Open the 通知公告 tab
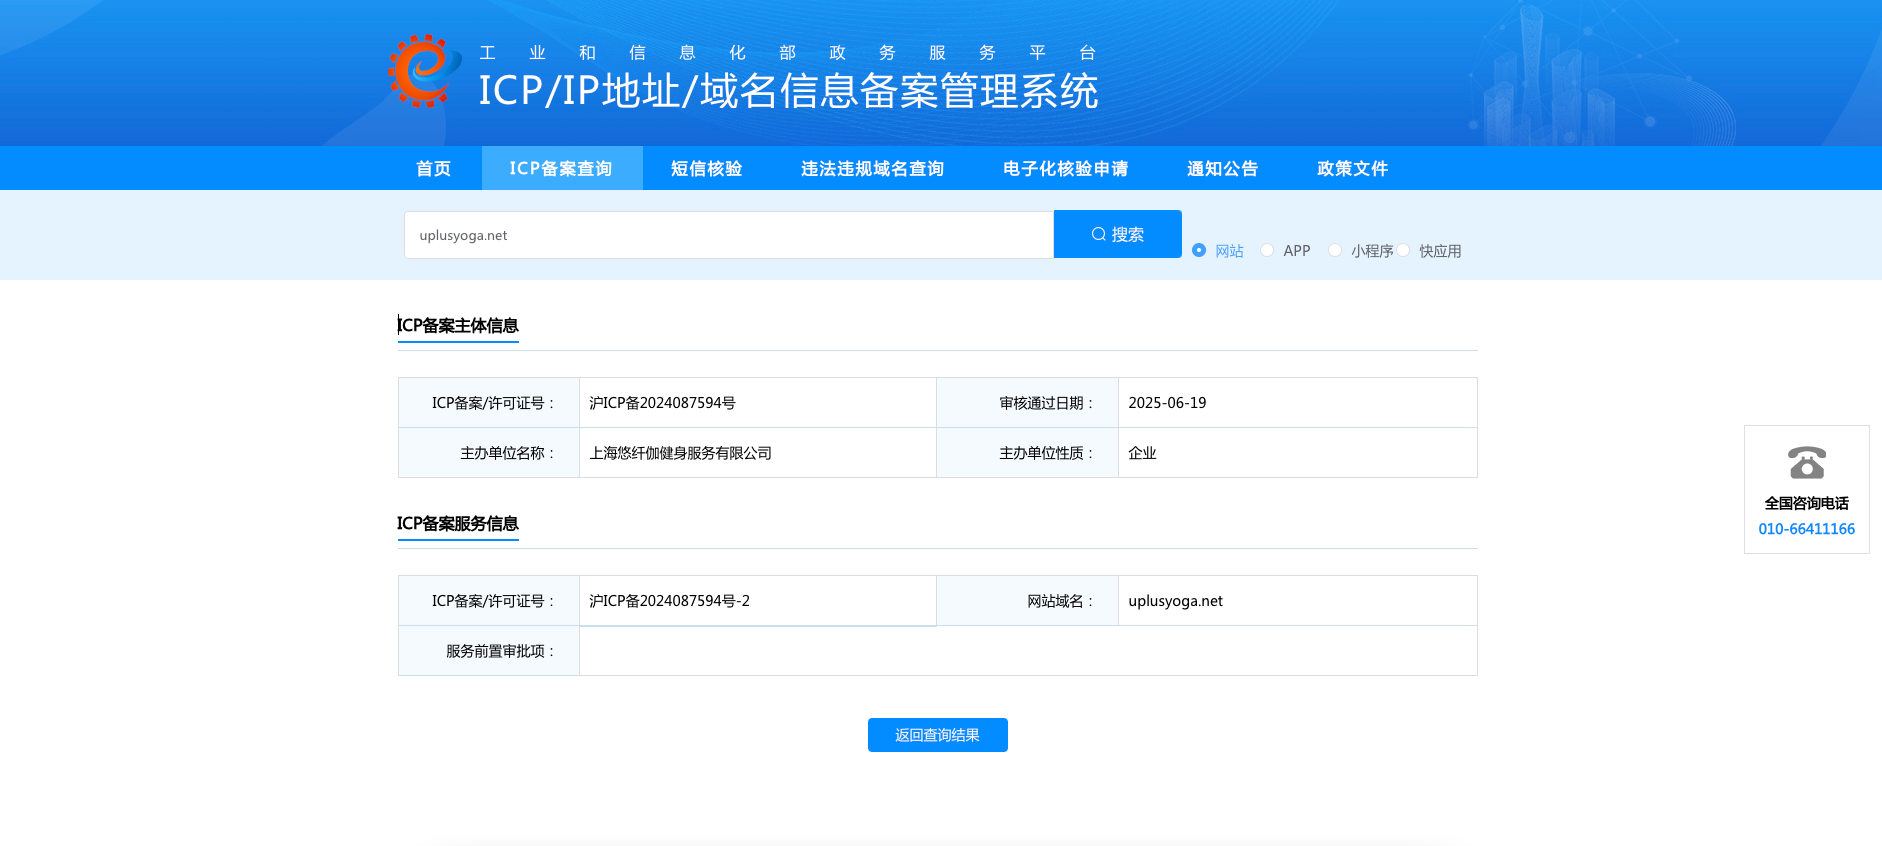Screen dimensions: 1882x846 (x=1223, y=168)
